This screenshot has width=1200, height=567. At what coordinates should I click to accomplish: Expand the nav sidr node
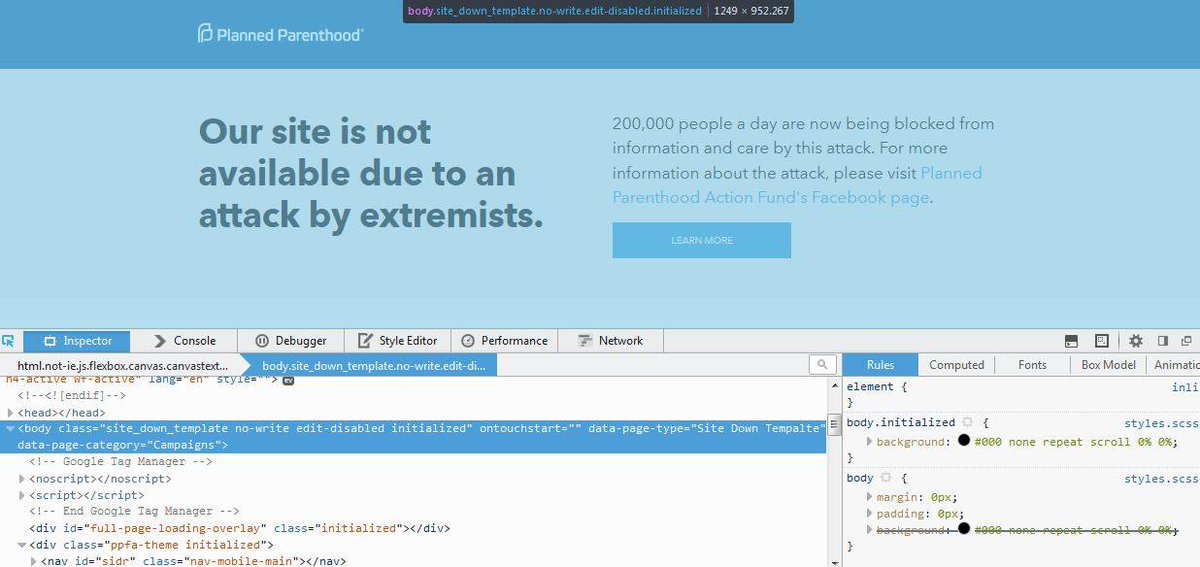(33, 561)
